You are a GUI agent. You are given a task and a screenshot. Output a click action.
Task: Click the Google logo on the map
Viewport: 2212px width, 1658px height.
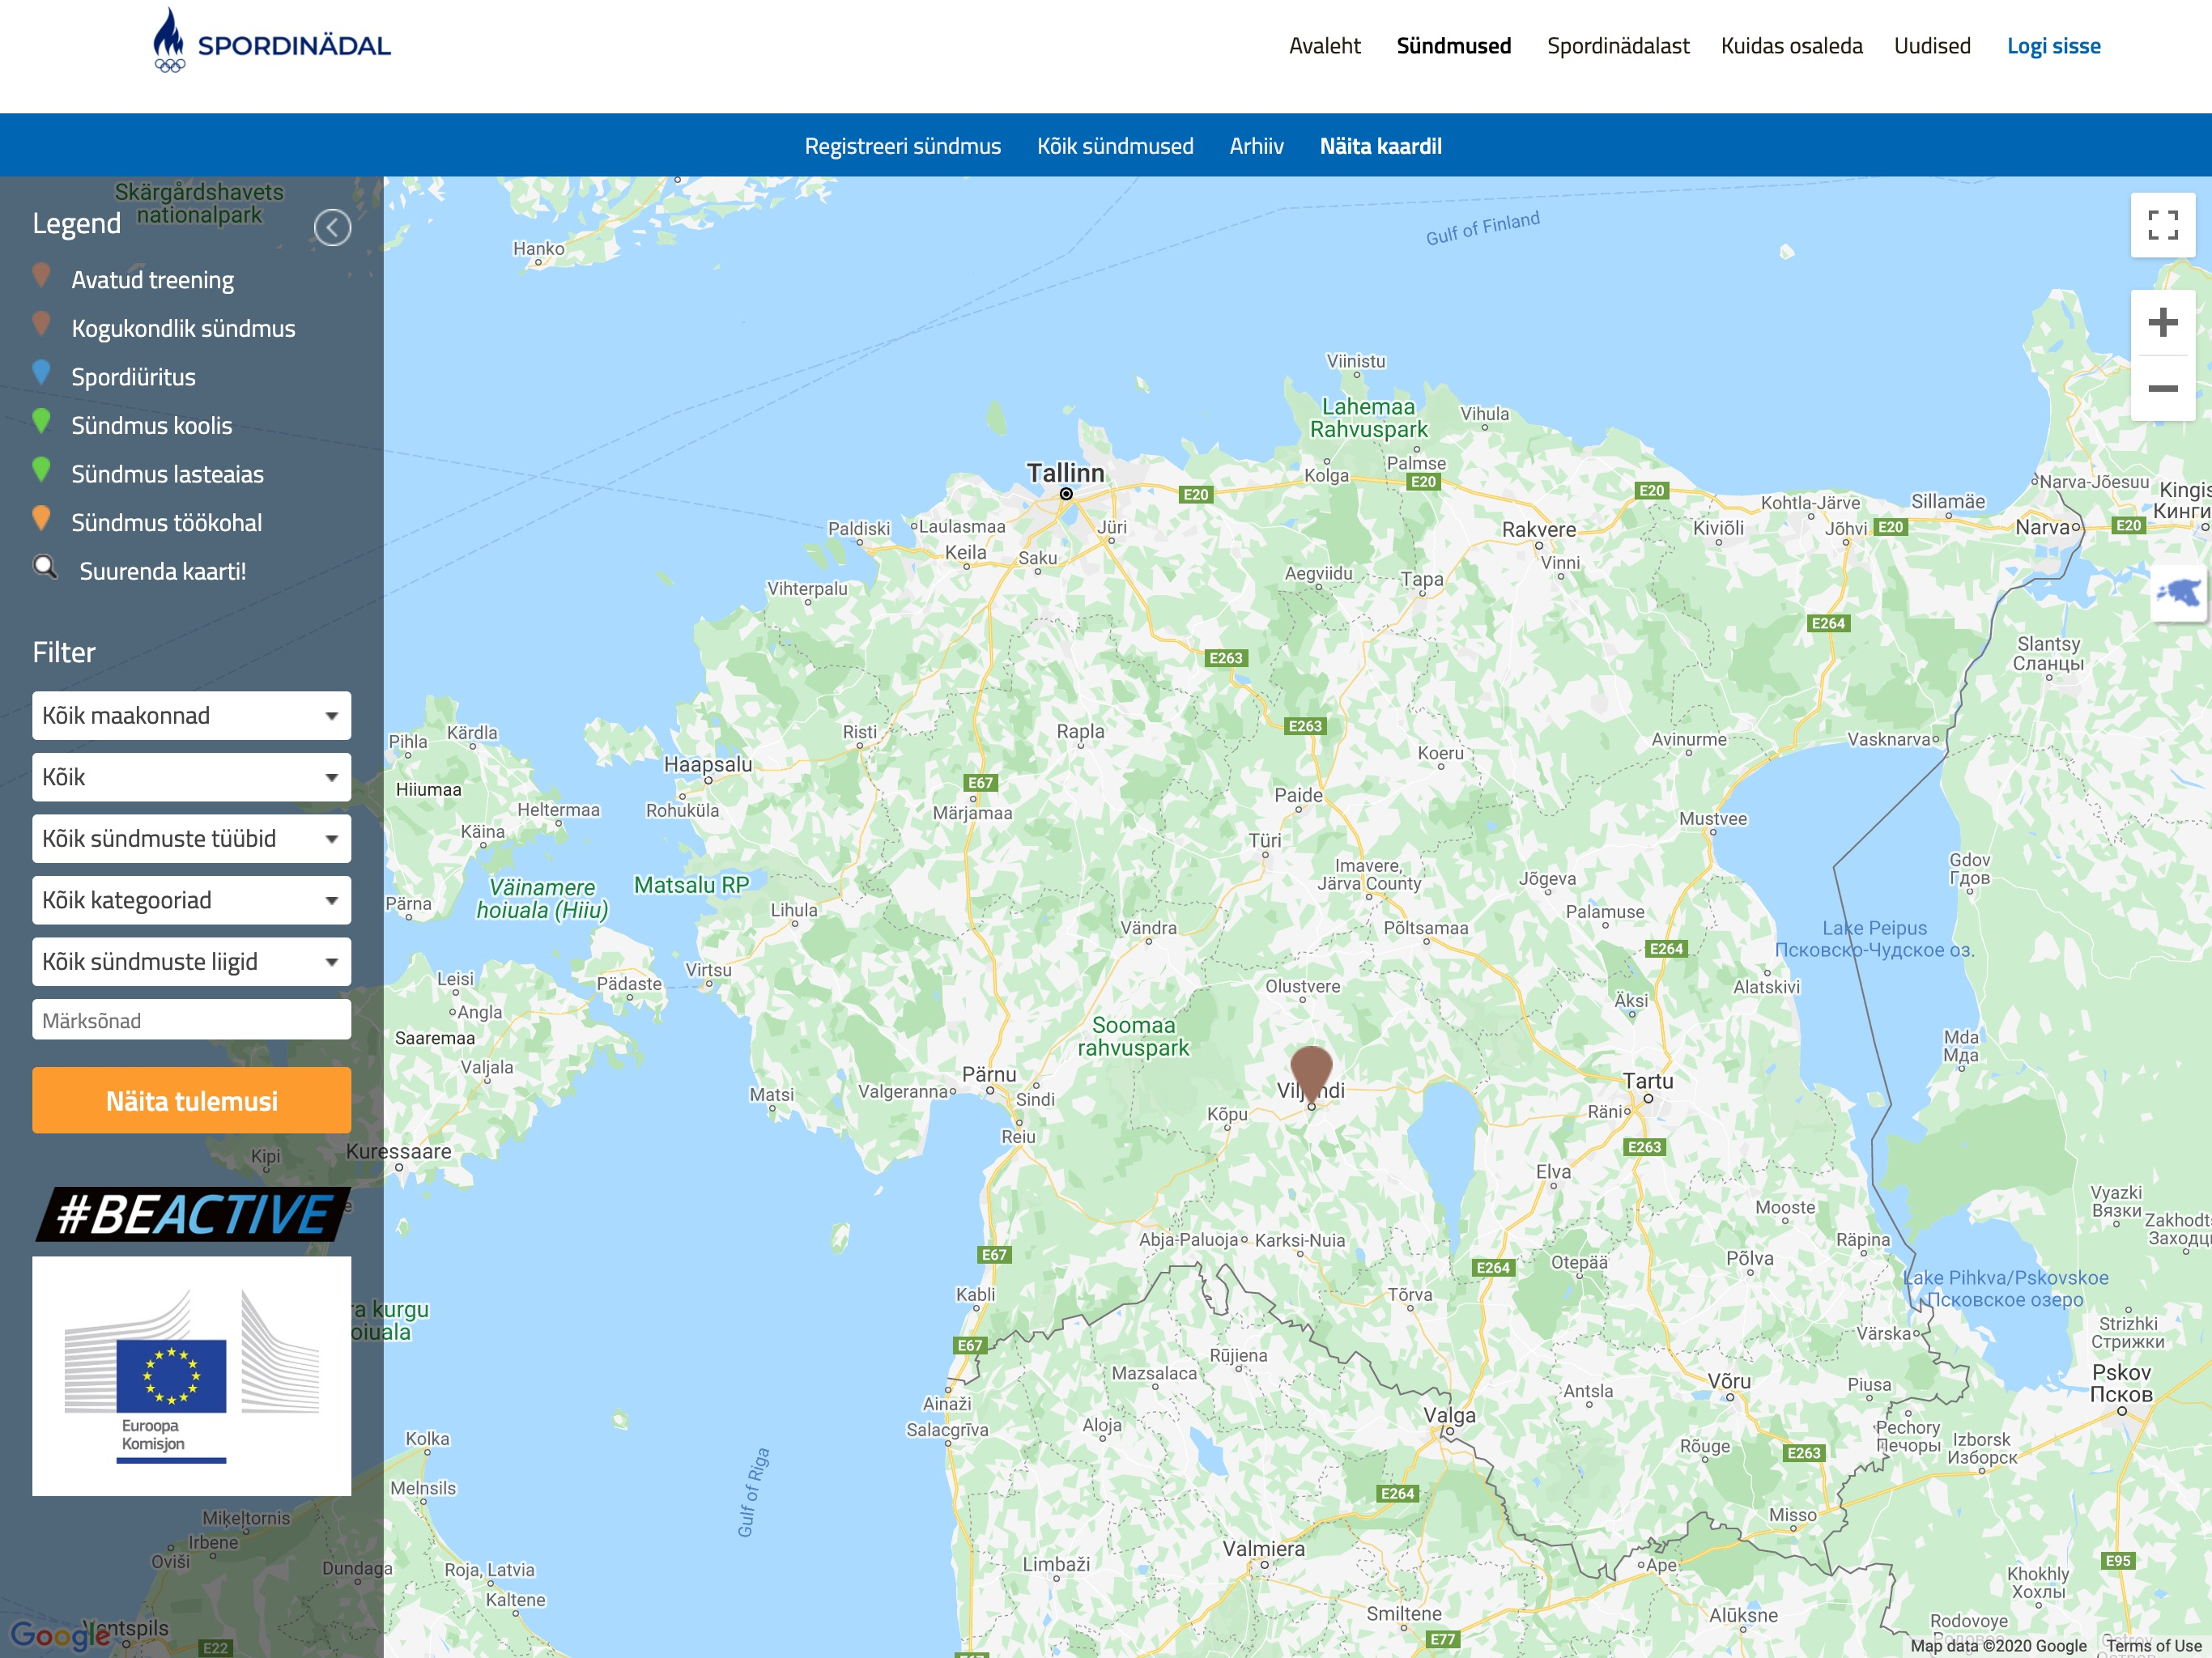click(x=60, y=1635)
